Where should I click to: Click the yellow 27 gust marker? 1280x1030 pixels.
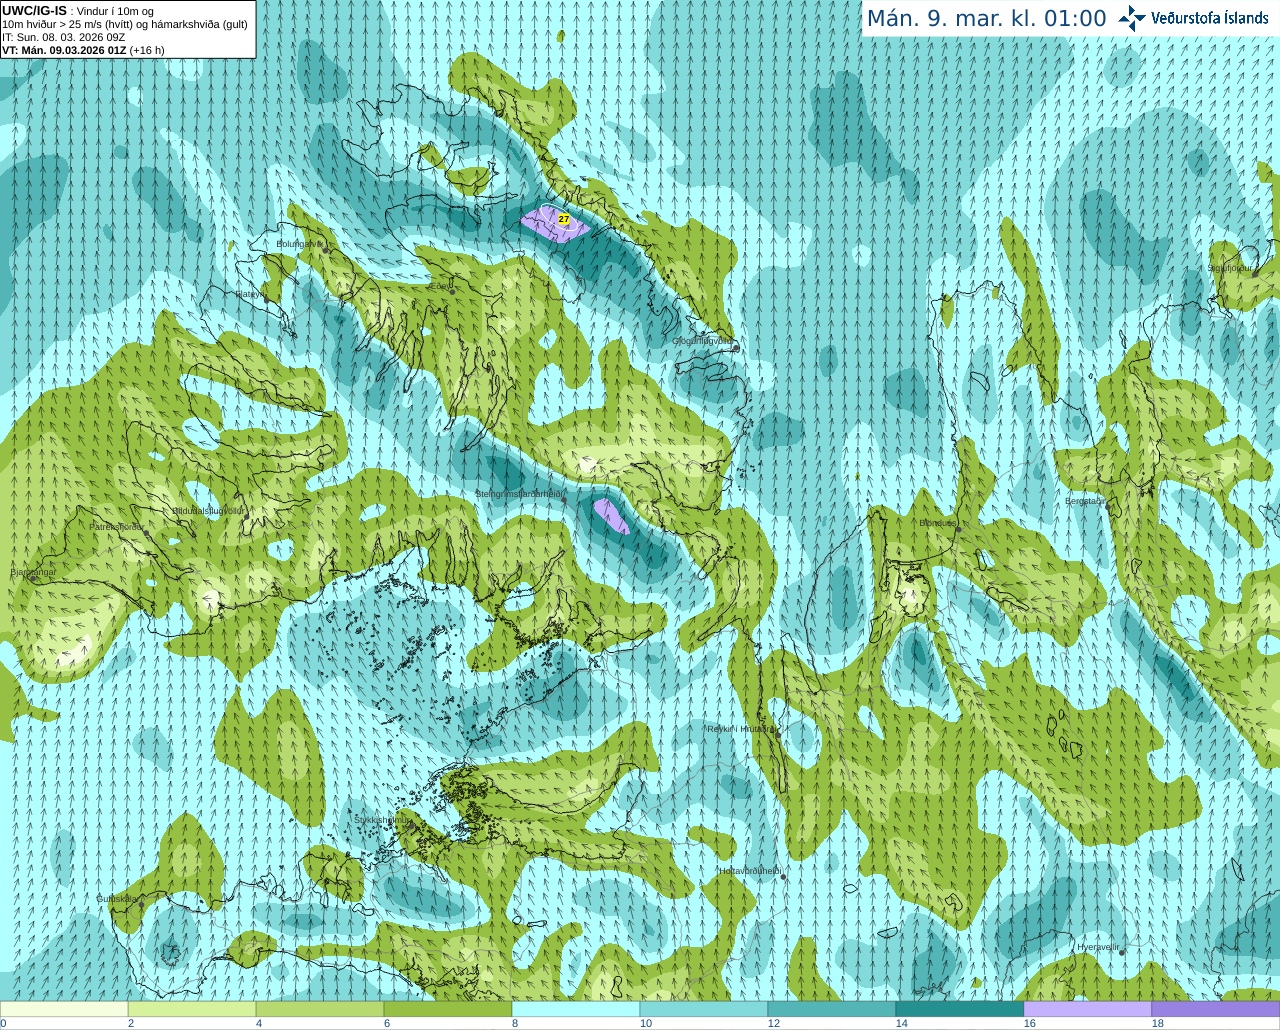coord(564,218)
